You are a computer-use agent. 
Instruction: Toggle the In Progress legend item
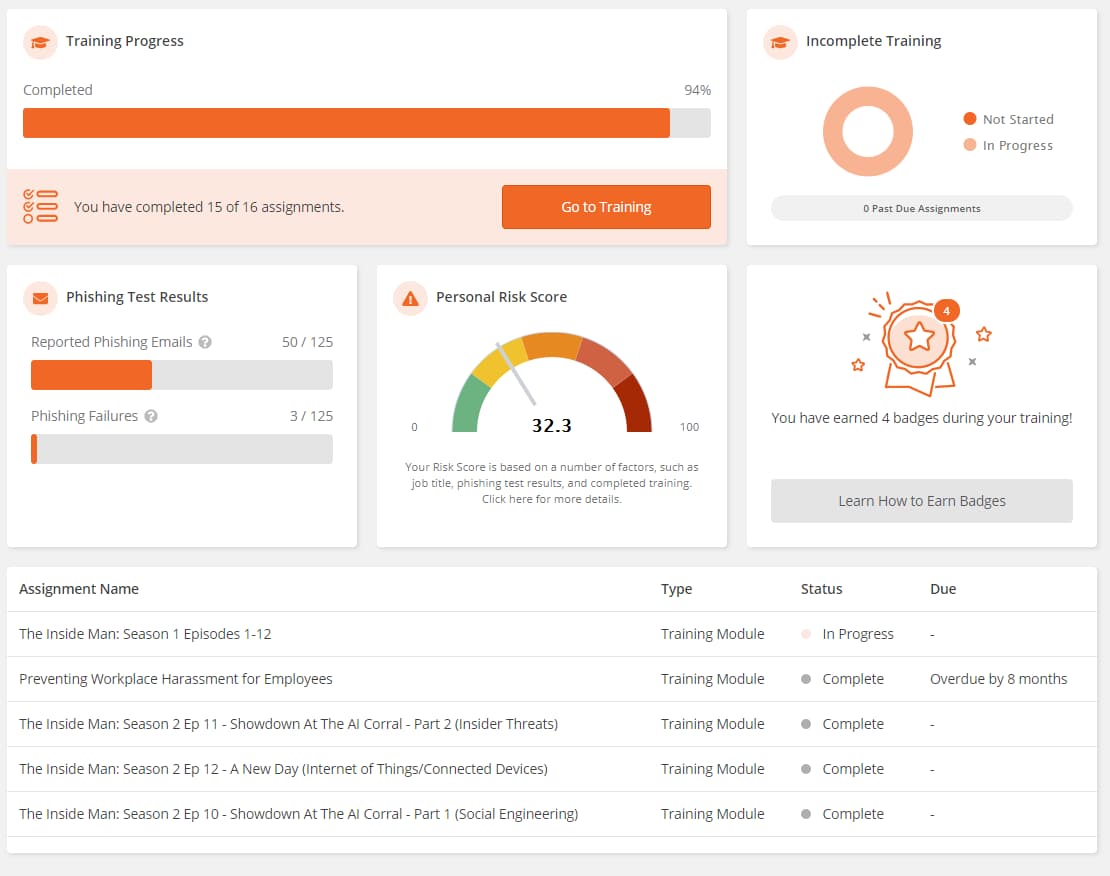(x=1008, y=145)
